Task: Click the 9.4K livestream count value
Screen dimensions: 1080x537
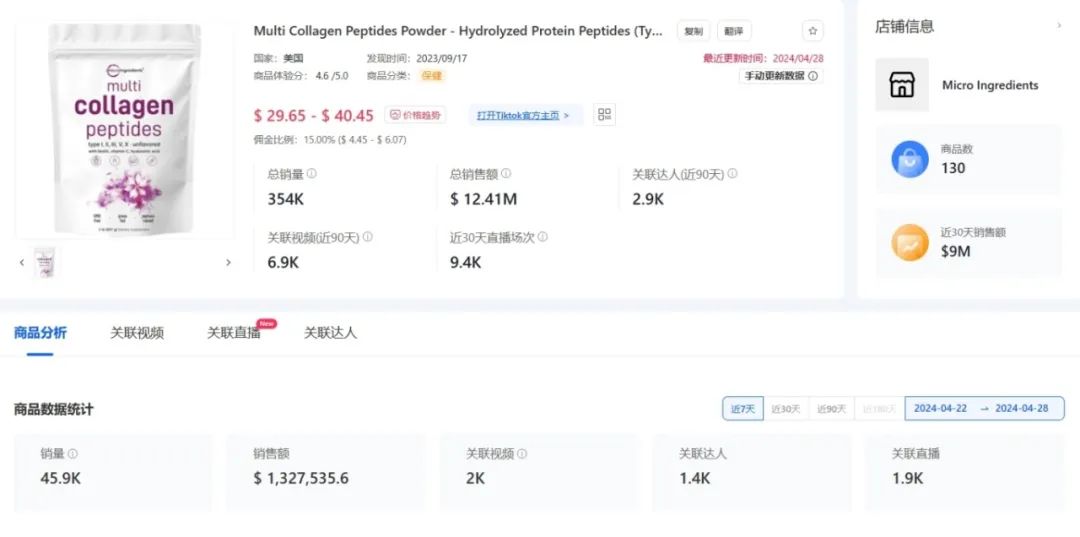Action: [x=466, y=262]
